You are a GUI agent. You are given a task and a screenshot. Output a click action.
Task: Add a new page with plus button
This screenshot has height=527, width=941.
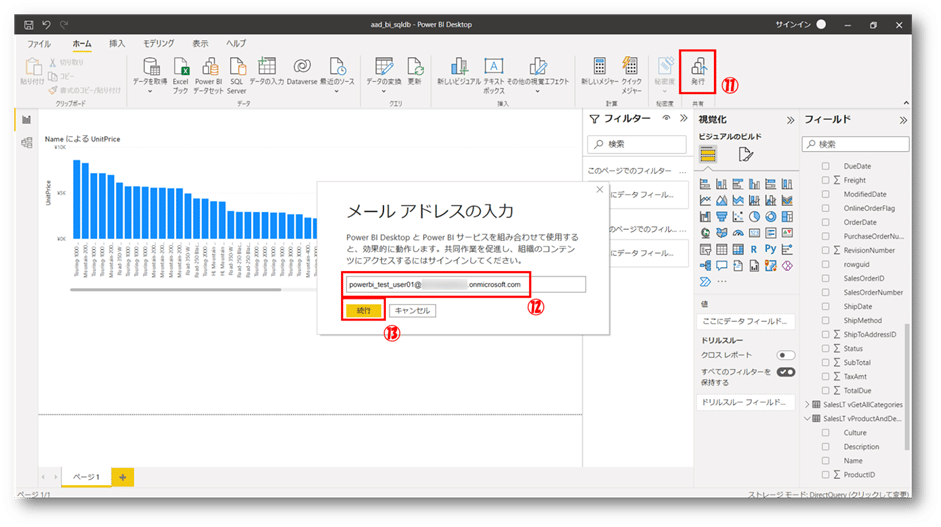pyautogui.click(x=122, y=477)
